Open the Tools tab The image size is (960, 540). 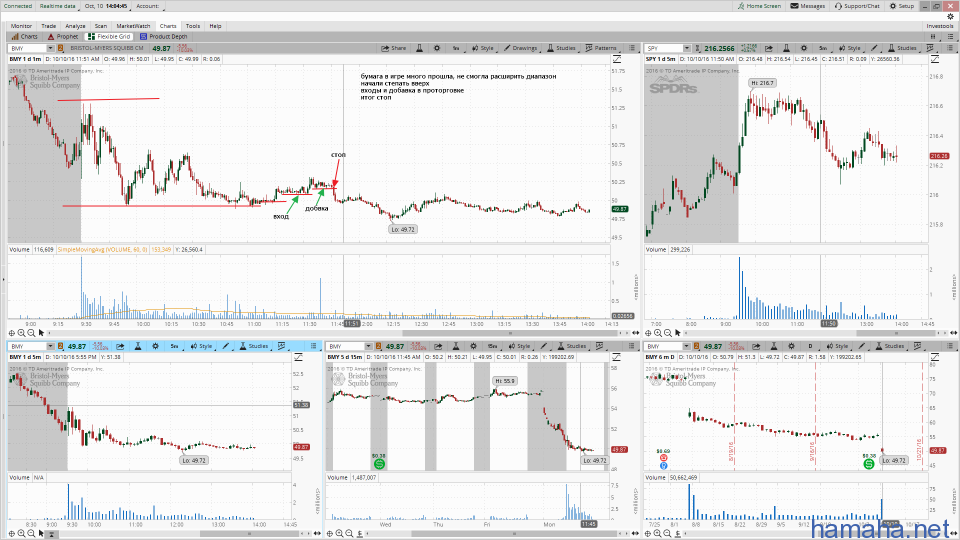tap(193, 26)
